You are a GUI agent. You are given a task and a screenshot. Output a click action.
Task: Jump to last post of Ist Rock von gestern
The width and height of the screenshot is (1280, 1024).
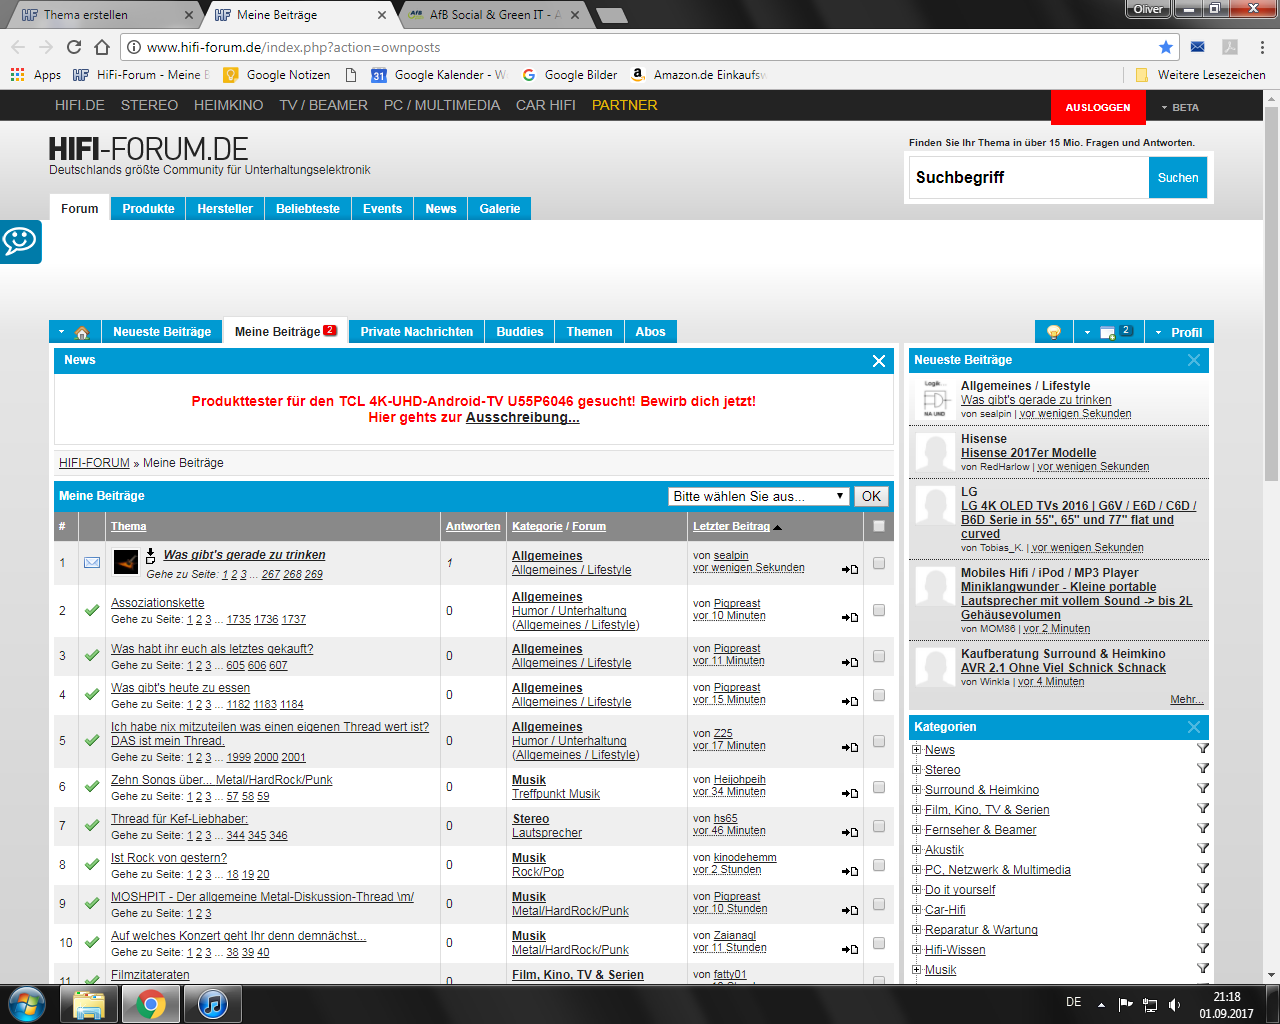coord(849,871)
